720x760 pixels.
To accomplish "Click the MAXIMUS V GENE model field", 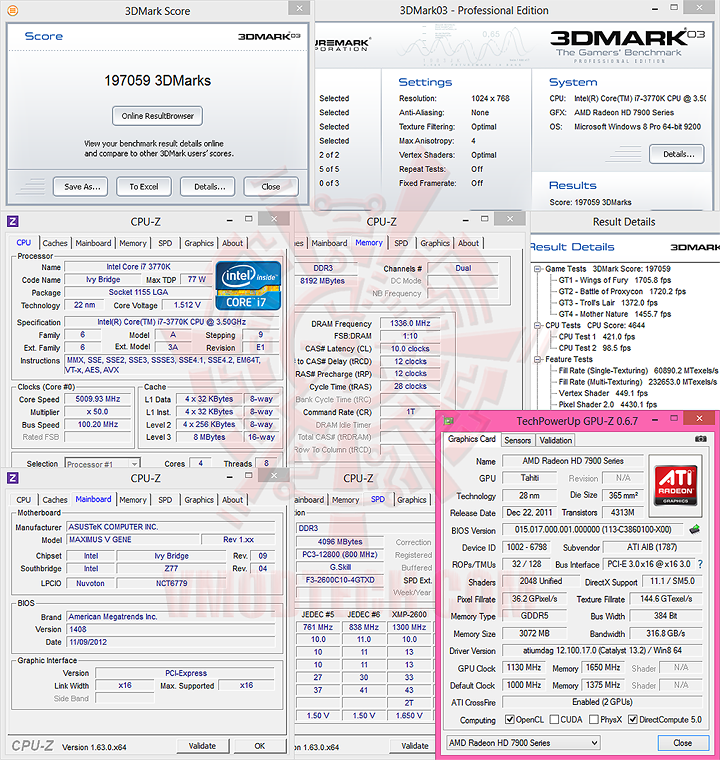I will tap(133, 539).
